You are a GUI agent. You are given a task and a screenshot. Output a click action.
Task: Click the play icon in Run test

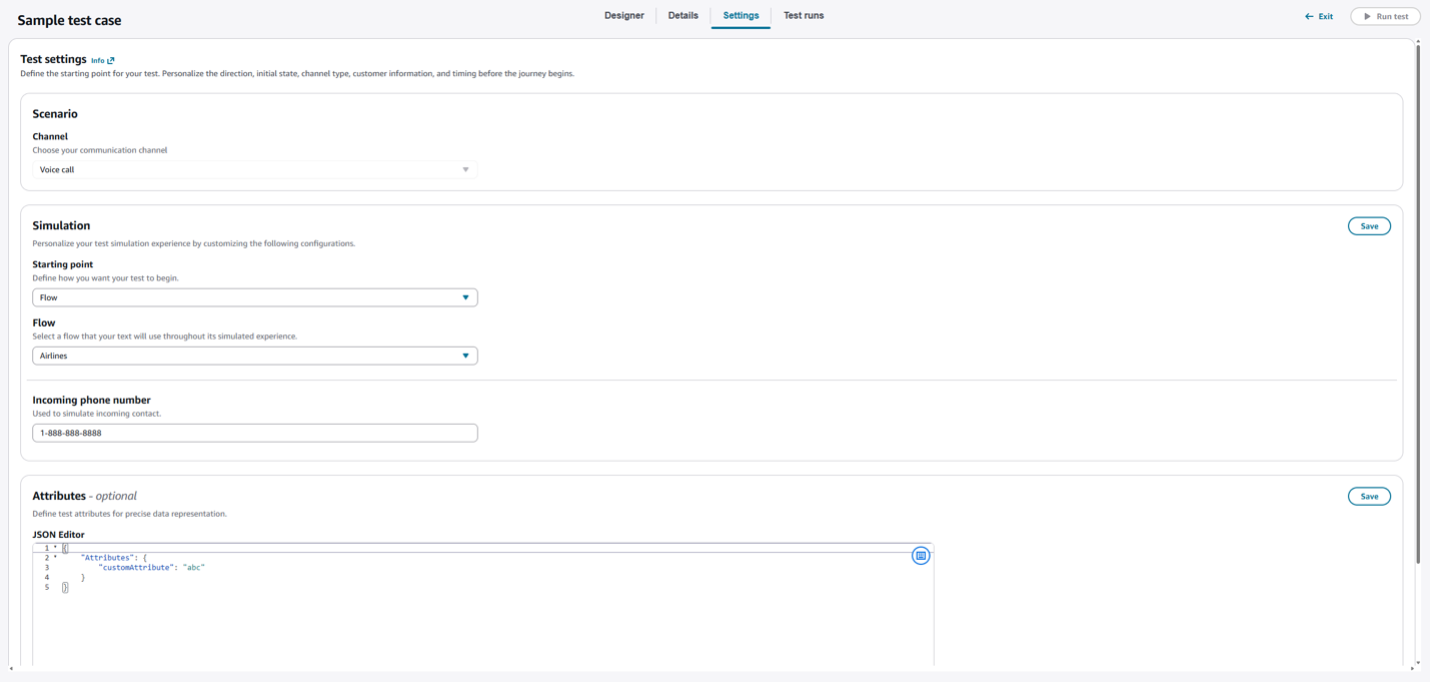point(1367,17)
